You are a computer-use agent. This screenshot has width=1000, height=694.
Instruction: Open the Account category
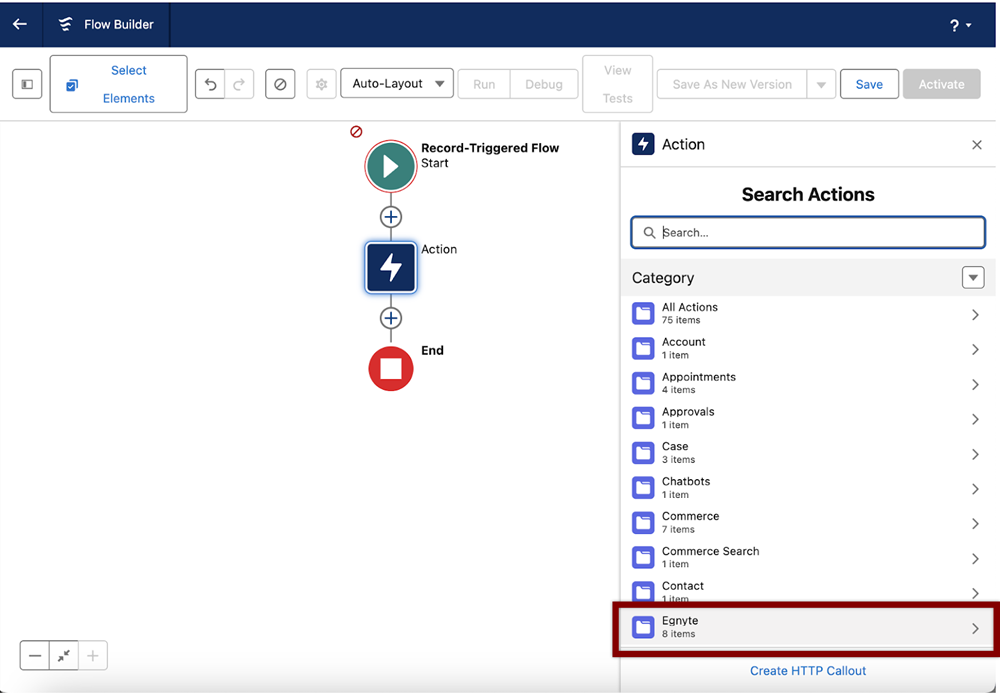808,349
